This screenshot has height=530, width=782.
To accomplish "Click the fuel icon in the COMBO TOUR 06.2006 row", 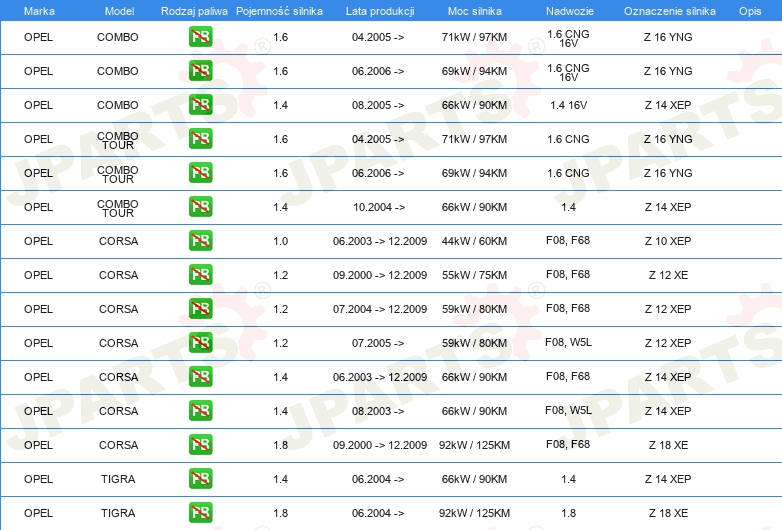I will tap(200, 173).
